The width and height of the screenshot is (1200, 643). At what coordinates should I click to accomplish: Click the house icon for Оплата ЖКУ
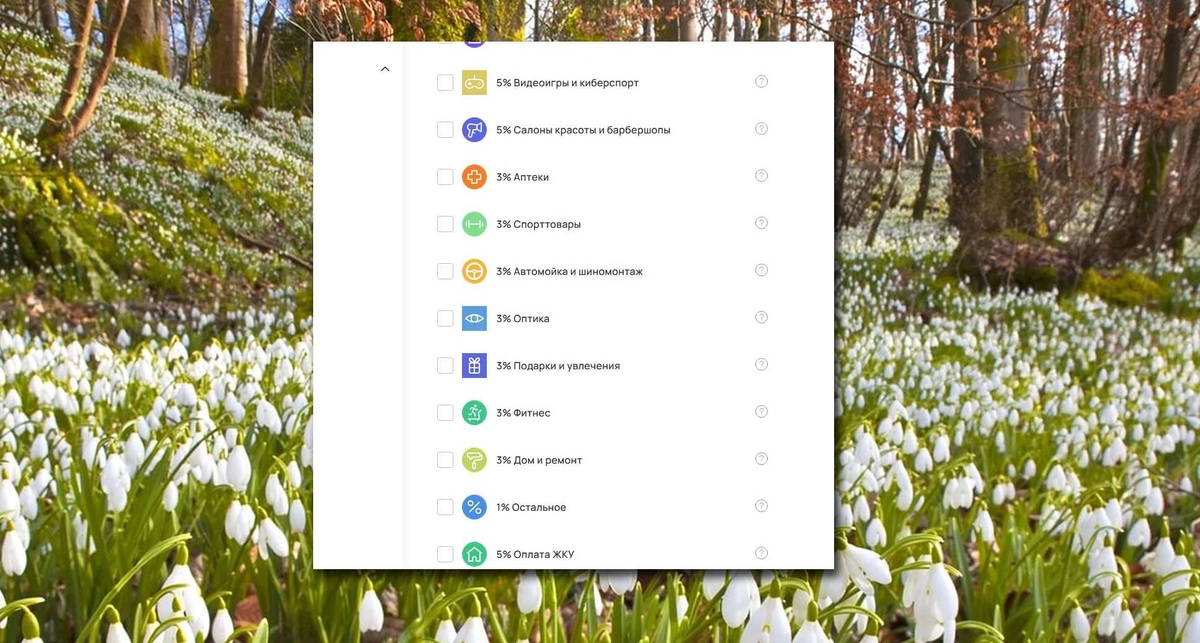(474, 554)
